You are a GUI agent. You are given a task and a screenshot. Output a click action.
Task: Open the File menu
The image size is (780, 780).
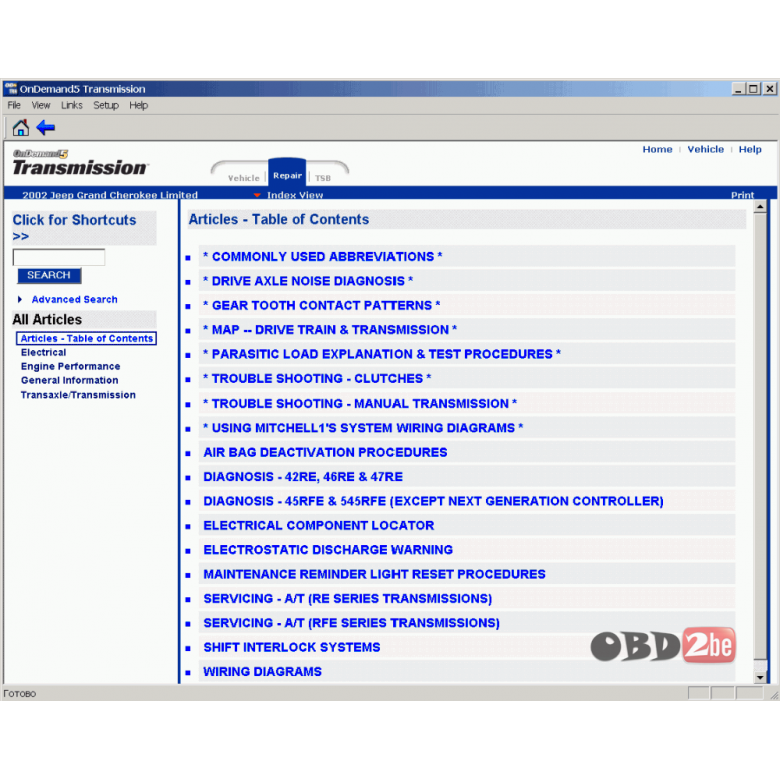pos(14,105)
